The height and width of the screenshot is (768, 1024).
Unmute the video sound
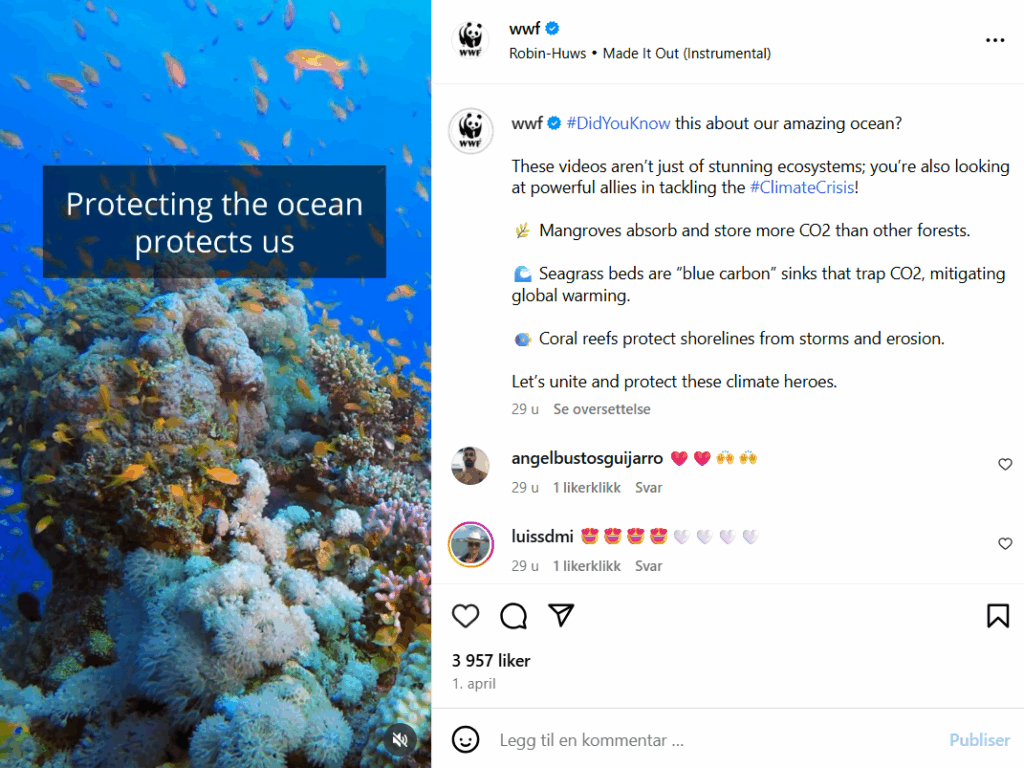(400, 740)
